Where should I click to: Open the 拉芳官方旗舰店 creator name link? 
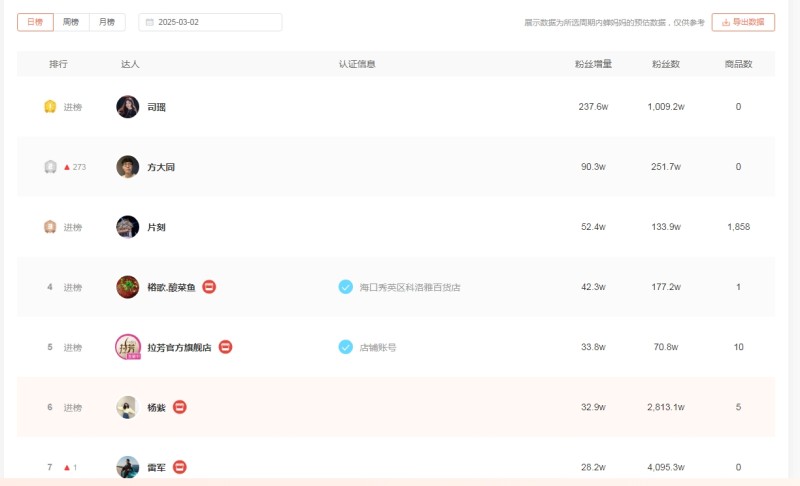[179, 348]
